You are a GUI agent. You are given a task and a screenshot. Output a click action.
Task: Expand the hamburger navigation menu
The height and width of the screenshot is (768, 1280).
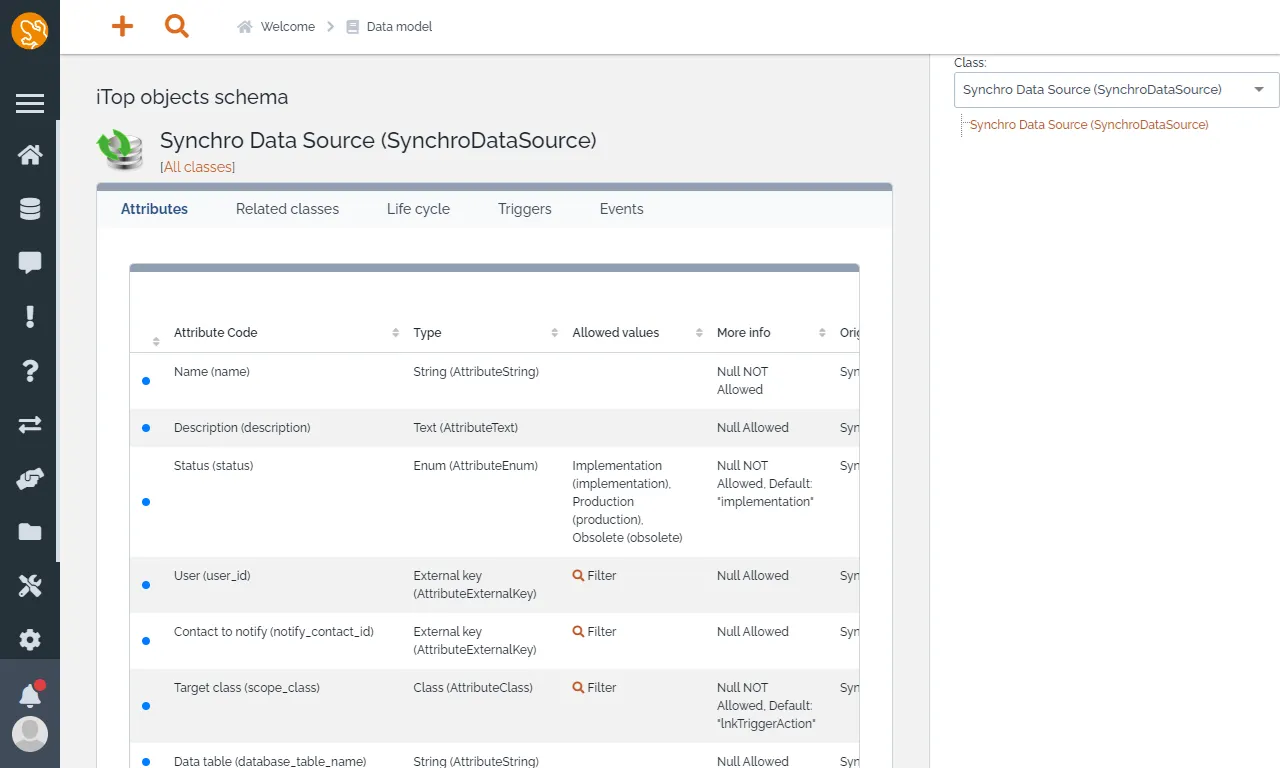pos(30,103)
